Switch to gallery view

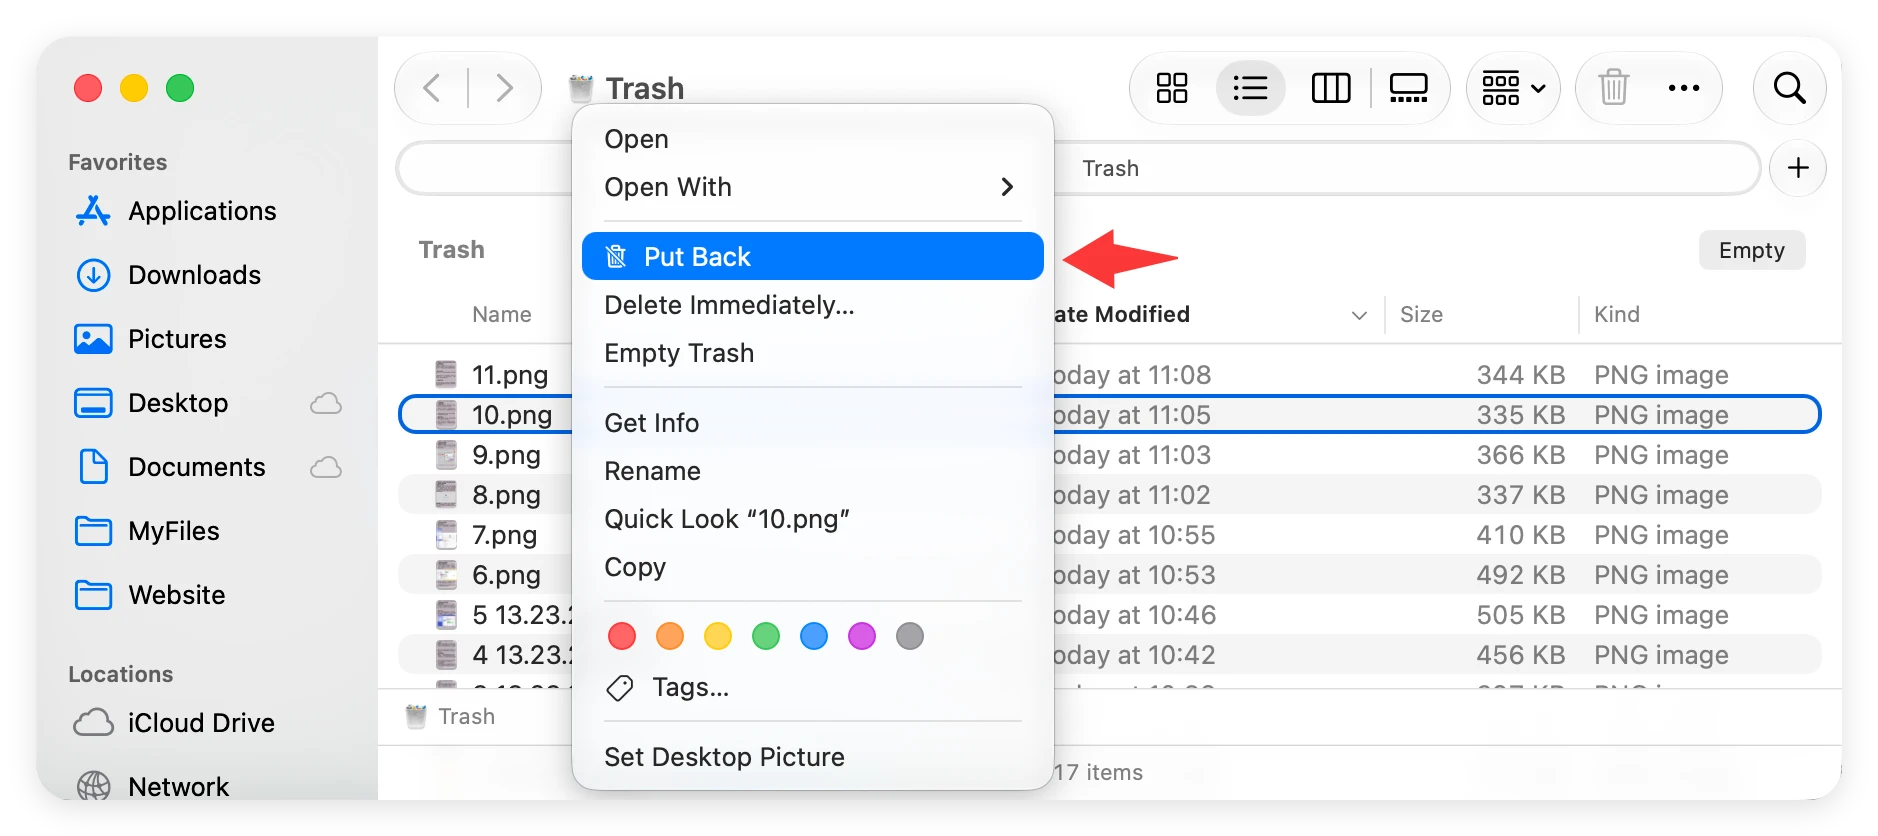1408,88
